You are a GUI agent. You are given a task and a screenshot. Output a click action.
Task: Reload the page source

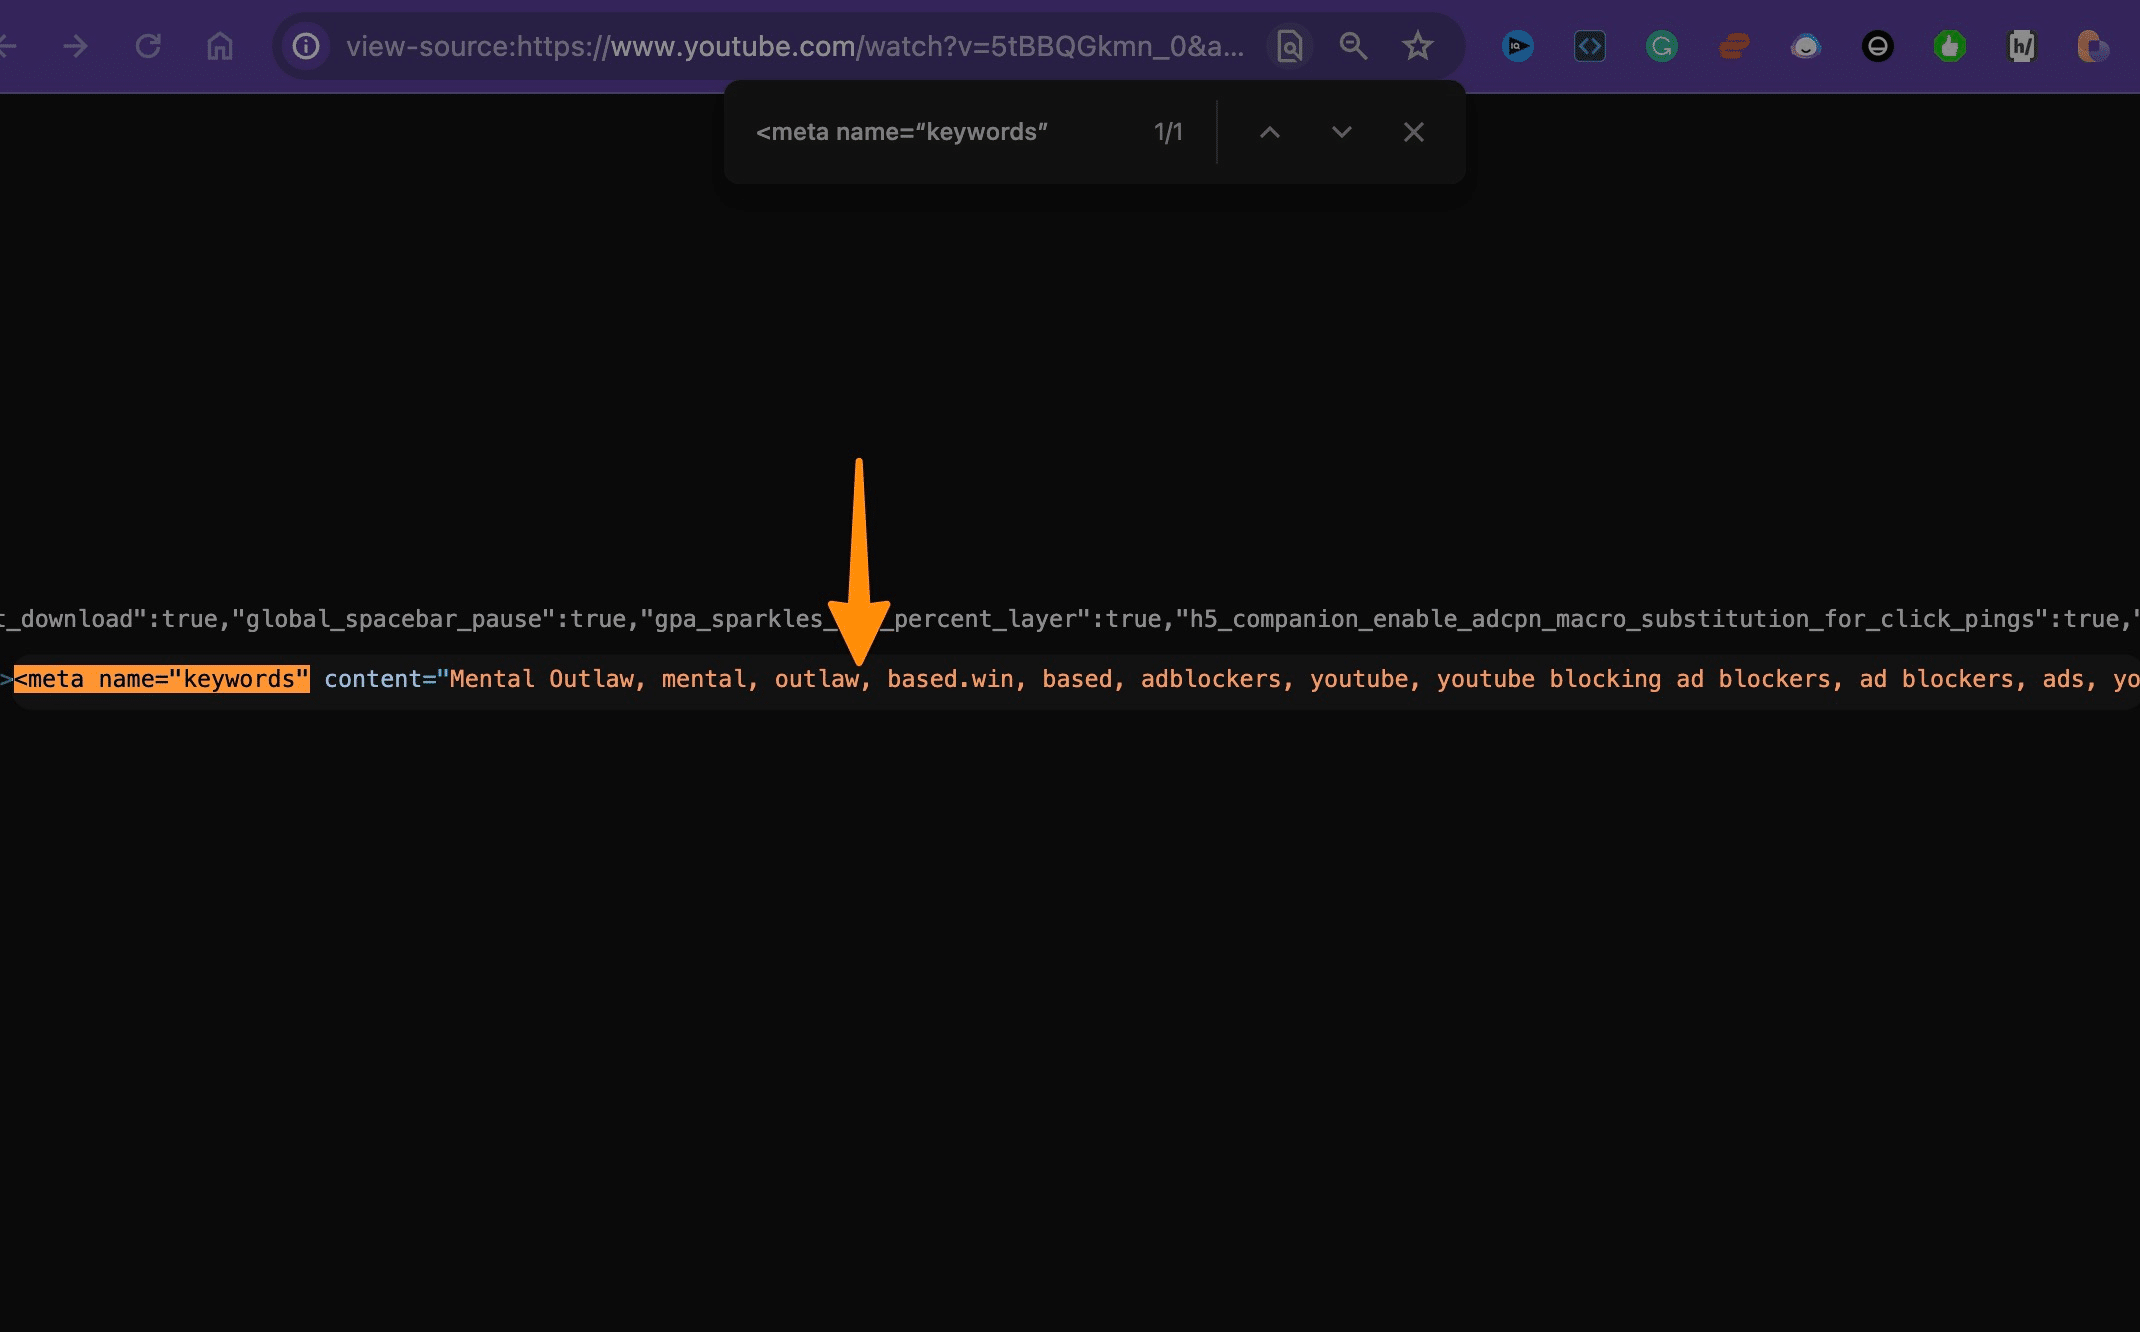coord(148,46)
